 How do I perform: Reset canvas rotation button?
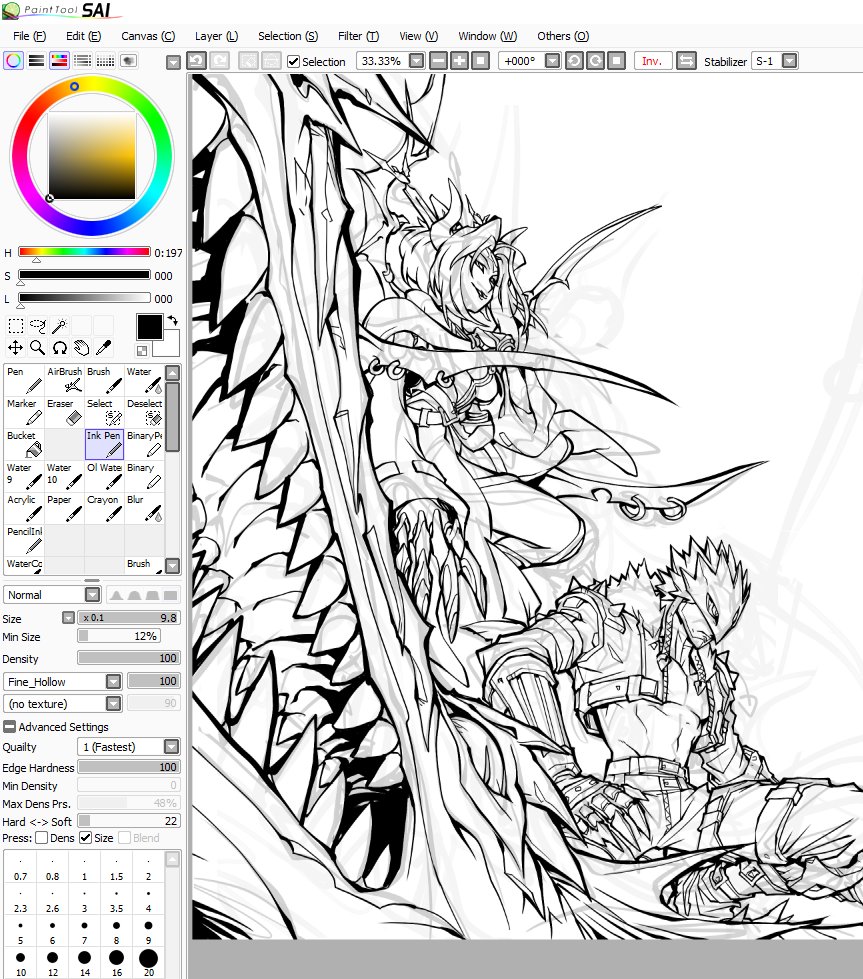click(616, 61)
